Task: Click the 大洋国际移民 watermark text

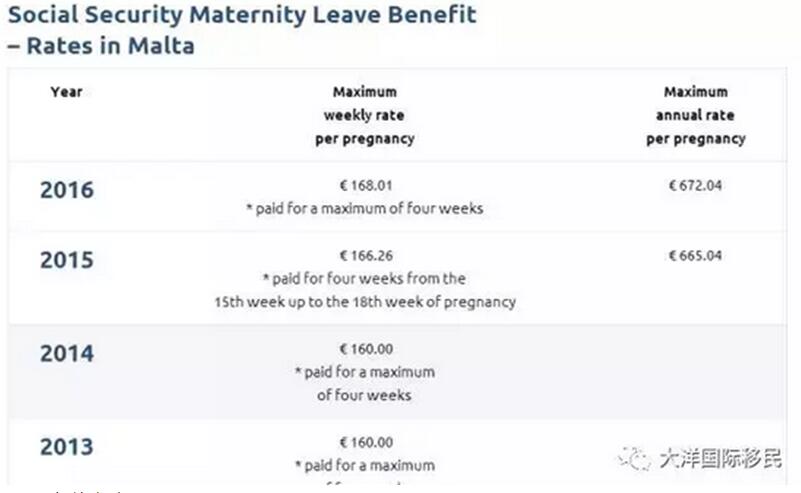Action: click(720, 458)
